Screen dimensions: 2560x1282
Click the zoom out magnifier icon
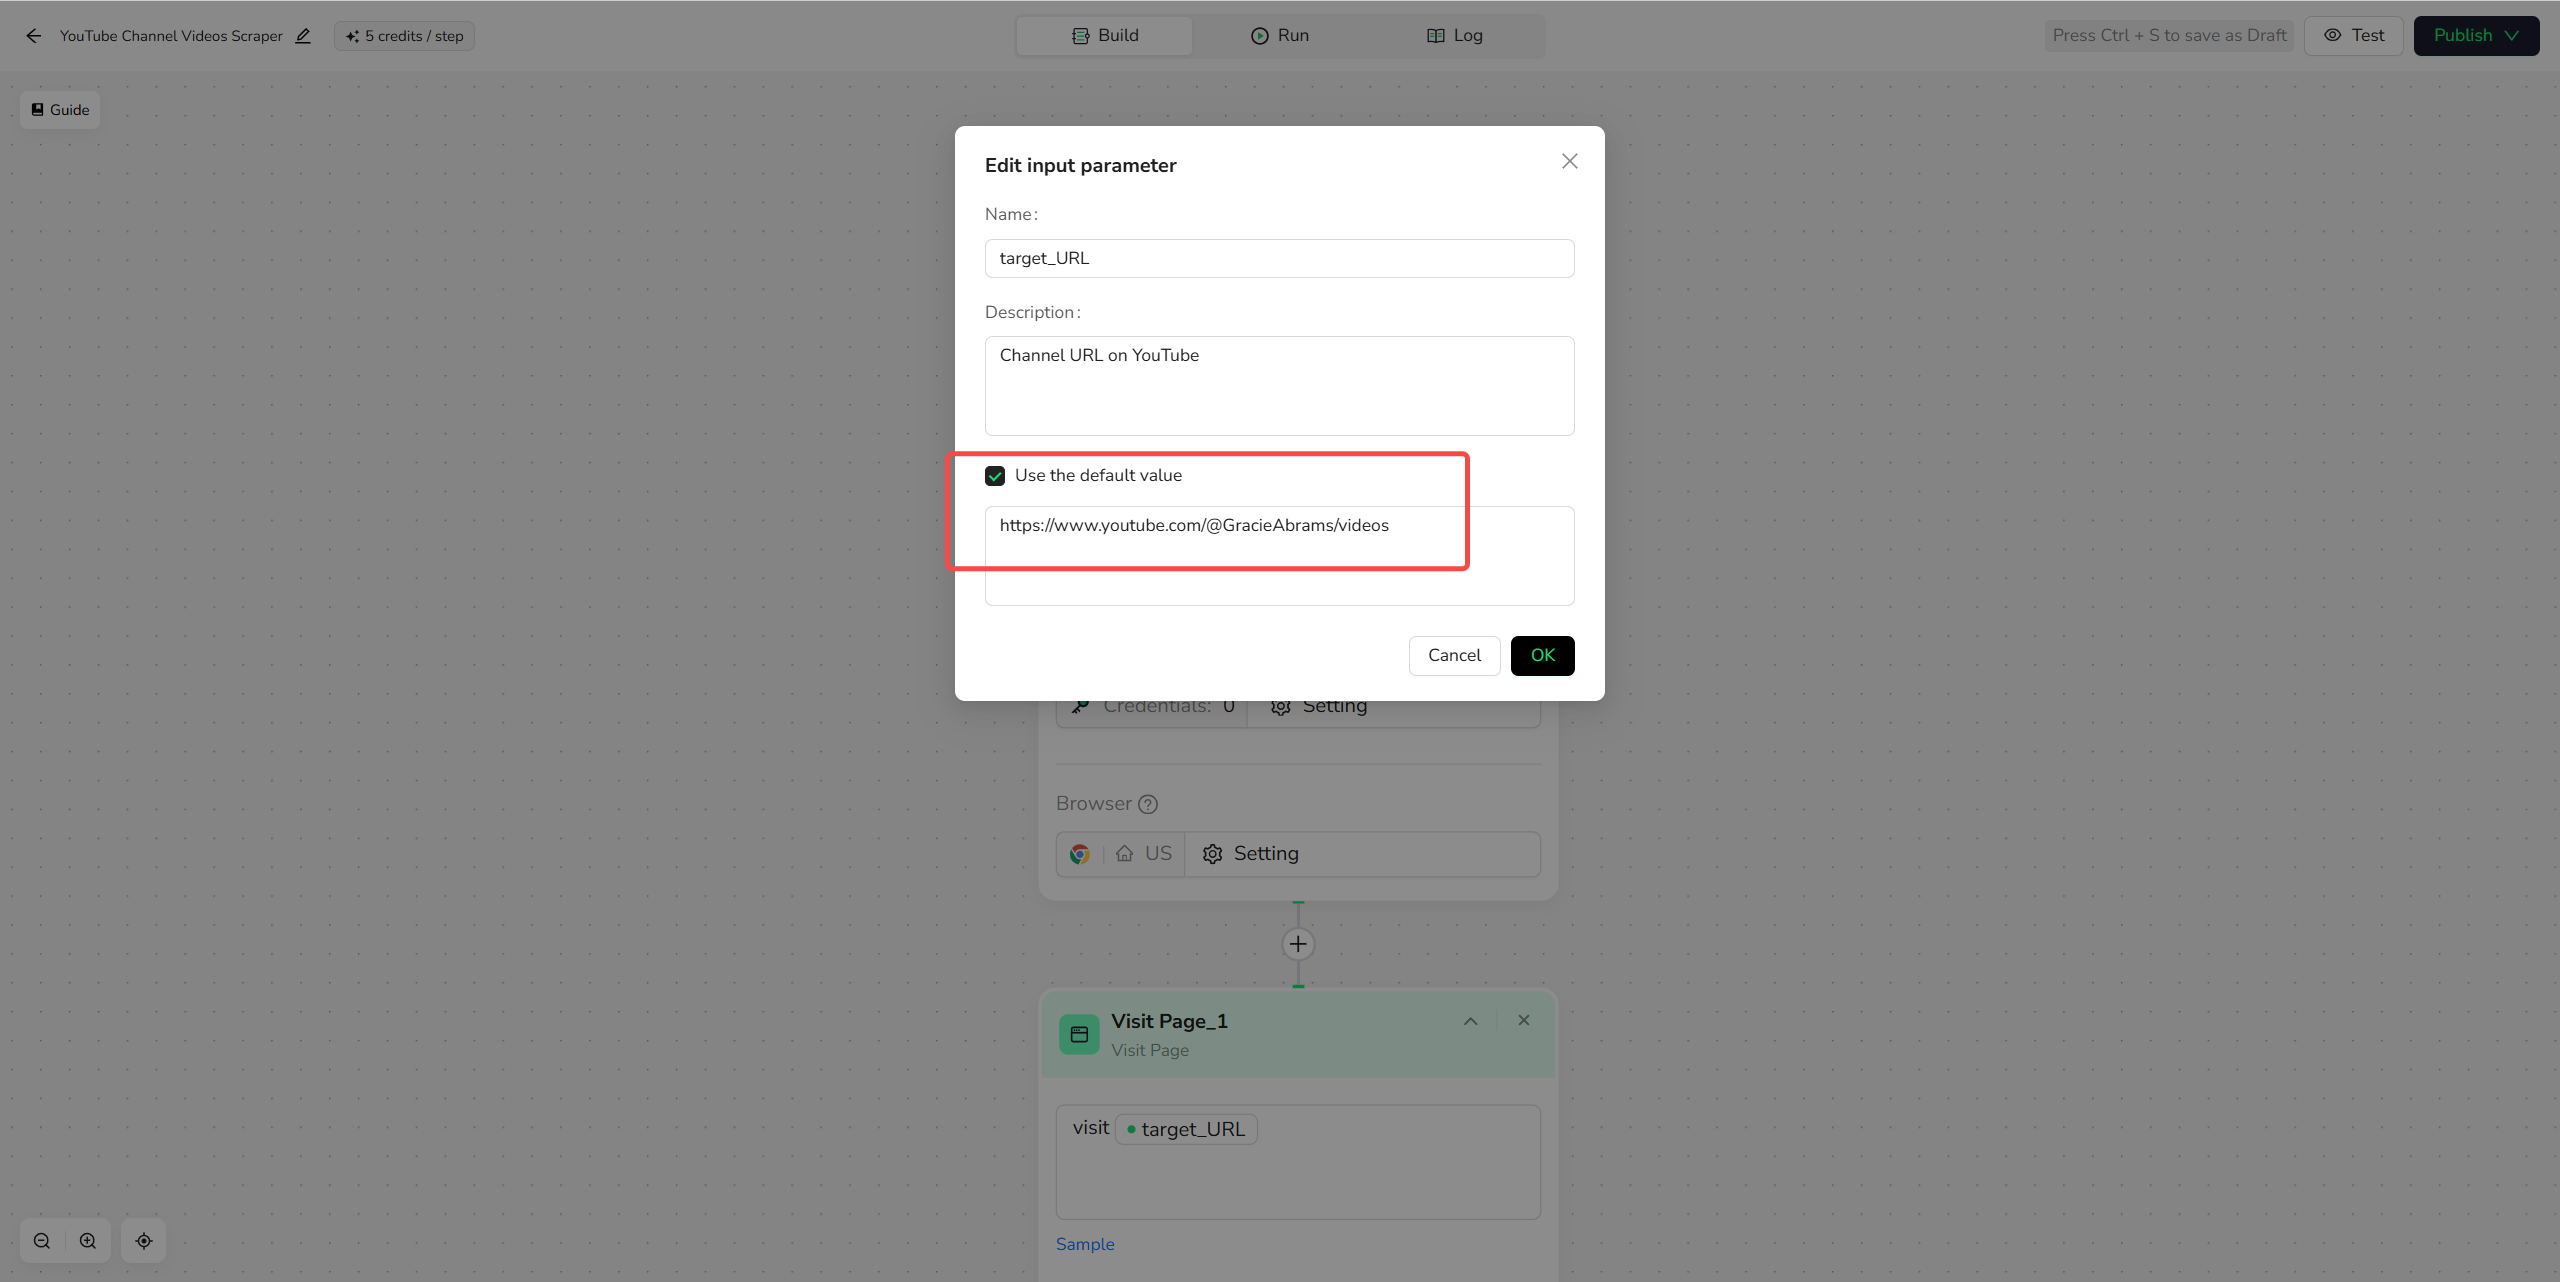coord(42,1241)
